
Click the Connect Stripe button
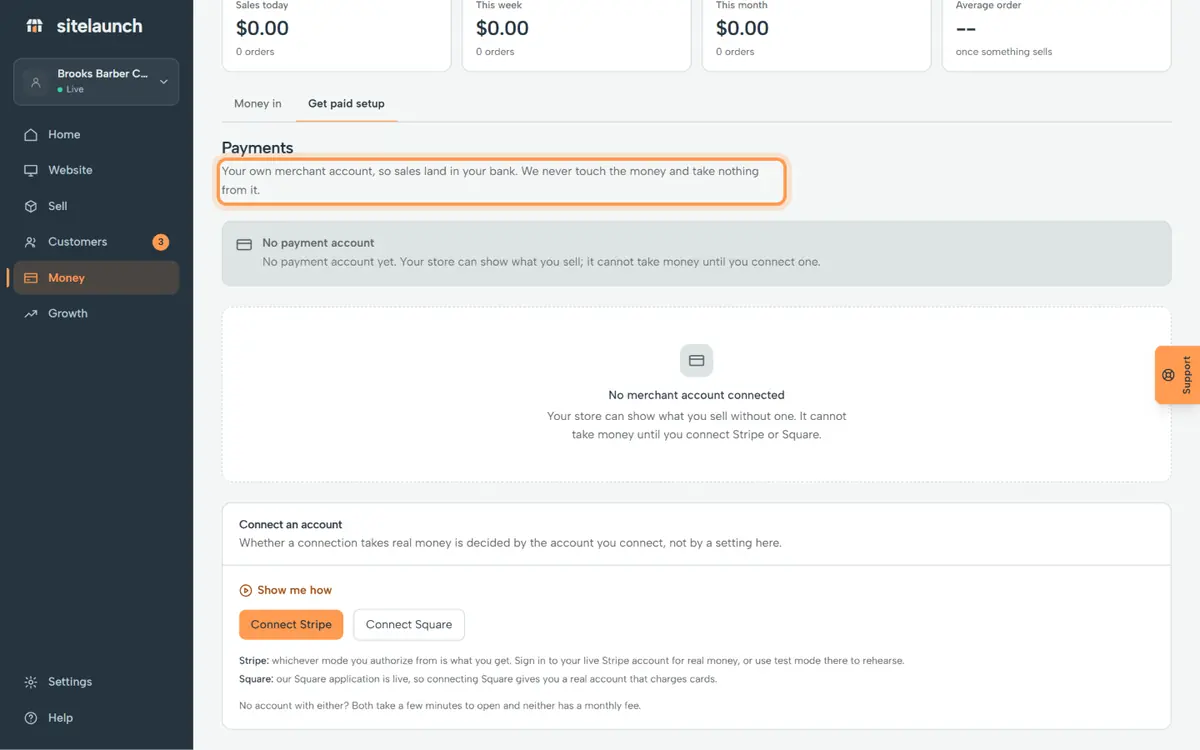coord(291,625)
